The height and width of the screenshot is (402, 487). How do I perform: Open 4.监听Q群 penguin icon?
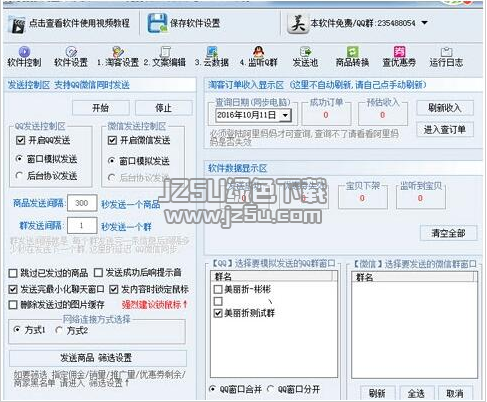coord(259,52)
